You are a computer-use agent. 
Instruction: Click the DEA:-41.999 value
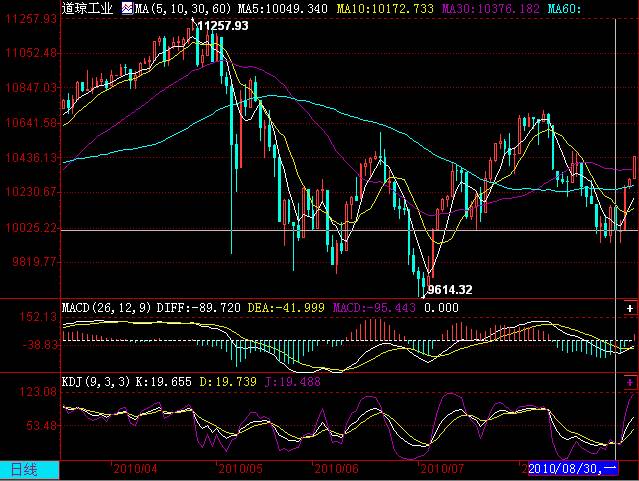(x=286, y=307)
